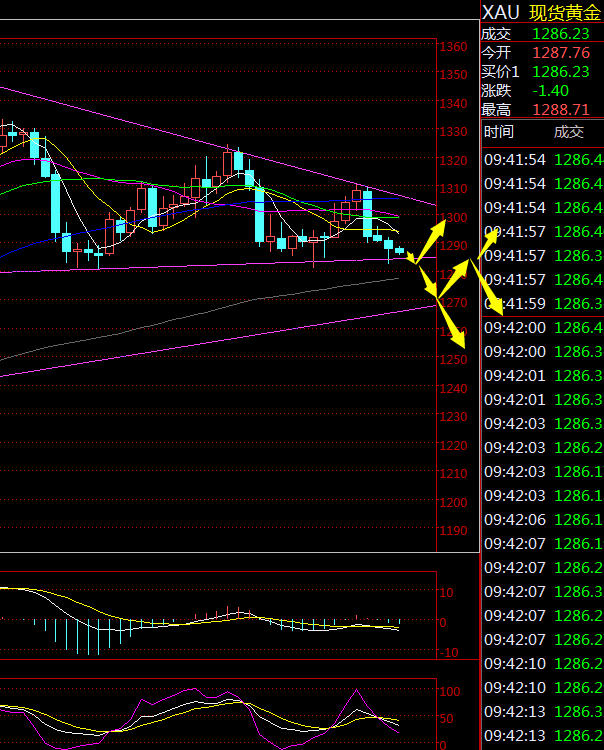Click the 最高 value 1288.71
The width and height of the screenshot is (604, 750).
point(560,109)
